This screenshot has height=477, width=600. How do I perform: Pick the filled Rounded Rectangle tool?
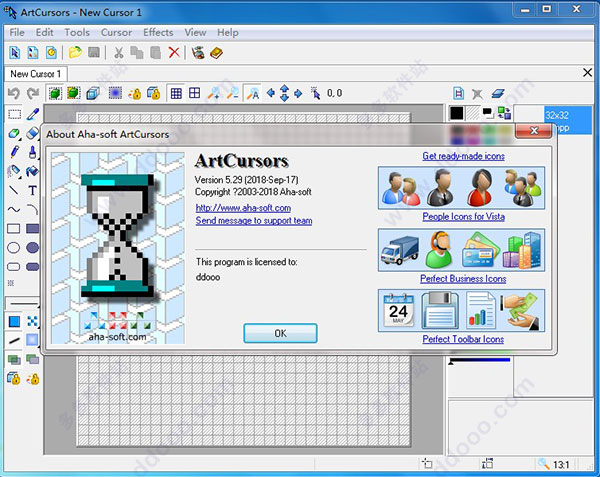coord(33,267)
